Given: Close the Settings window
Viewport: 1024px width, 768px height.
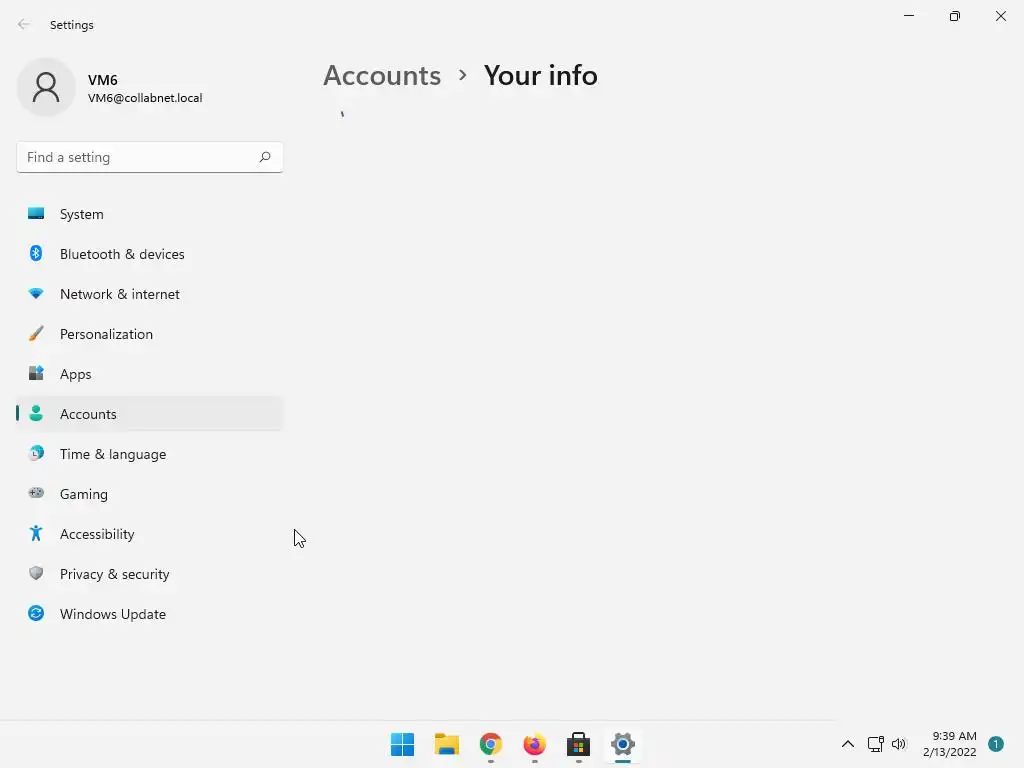Looking at the screenshot, I should click(x=1000, y=16).
